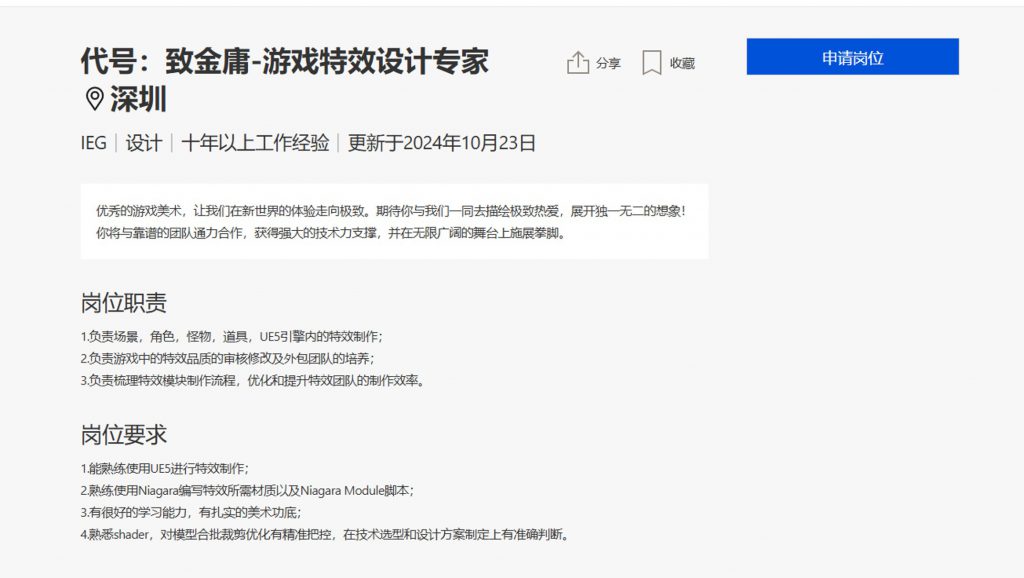Click the IEG department tag
The height and width of the screenshot is (578, 1024).
coord(93,142)
